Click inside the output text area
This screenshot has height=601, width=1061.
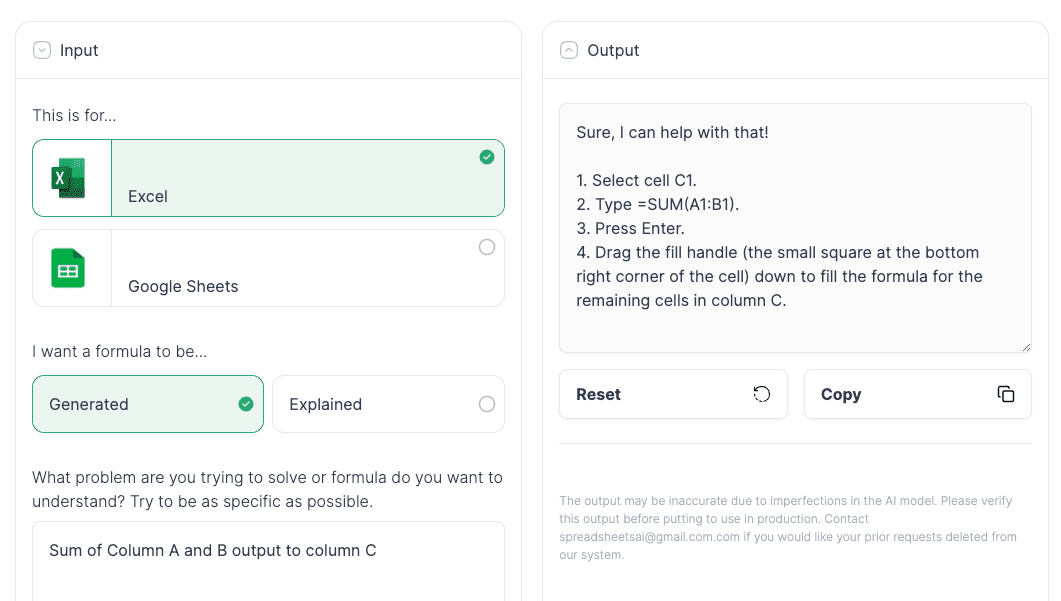pos(795,228)
